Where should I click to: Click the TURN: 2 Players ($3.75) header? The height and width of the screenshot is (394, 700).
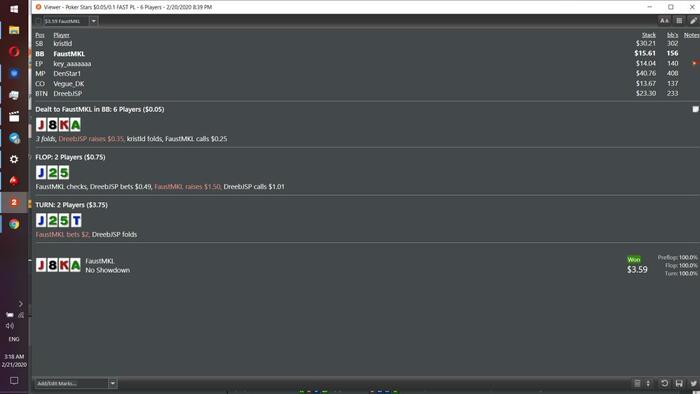71,205
